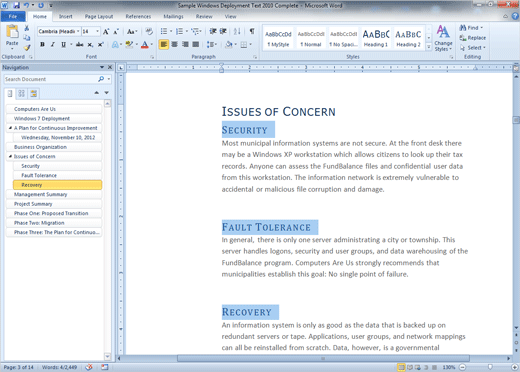Switch to the Page Layout tab

coord(99,16)
